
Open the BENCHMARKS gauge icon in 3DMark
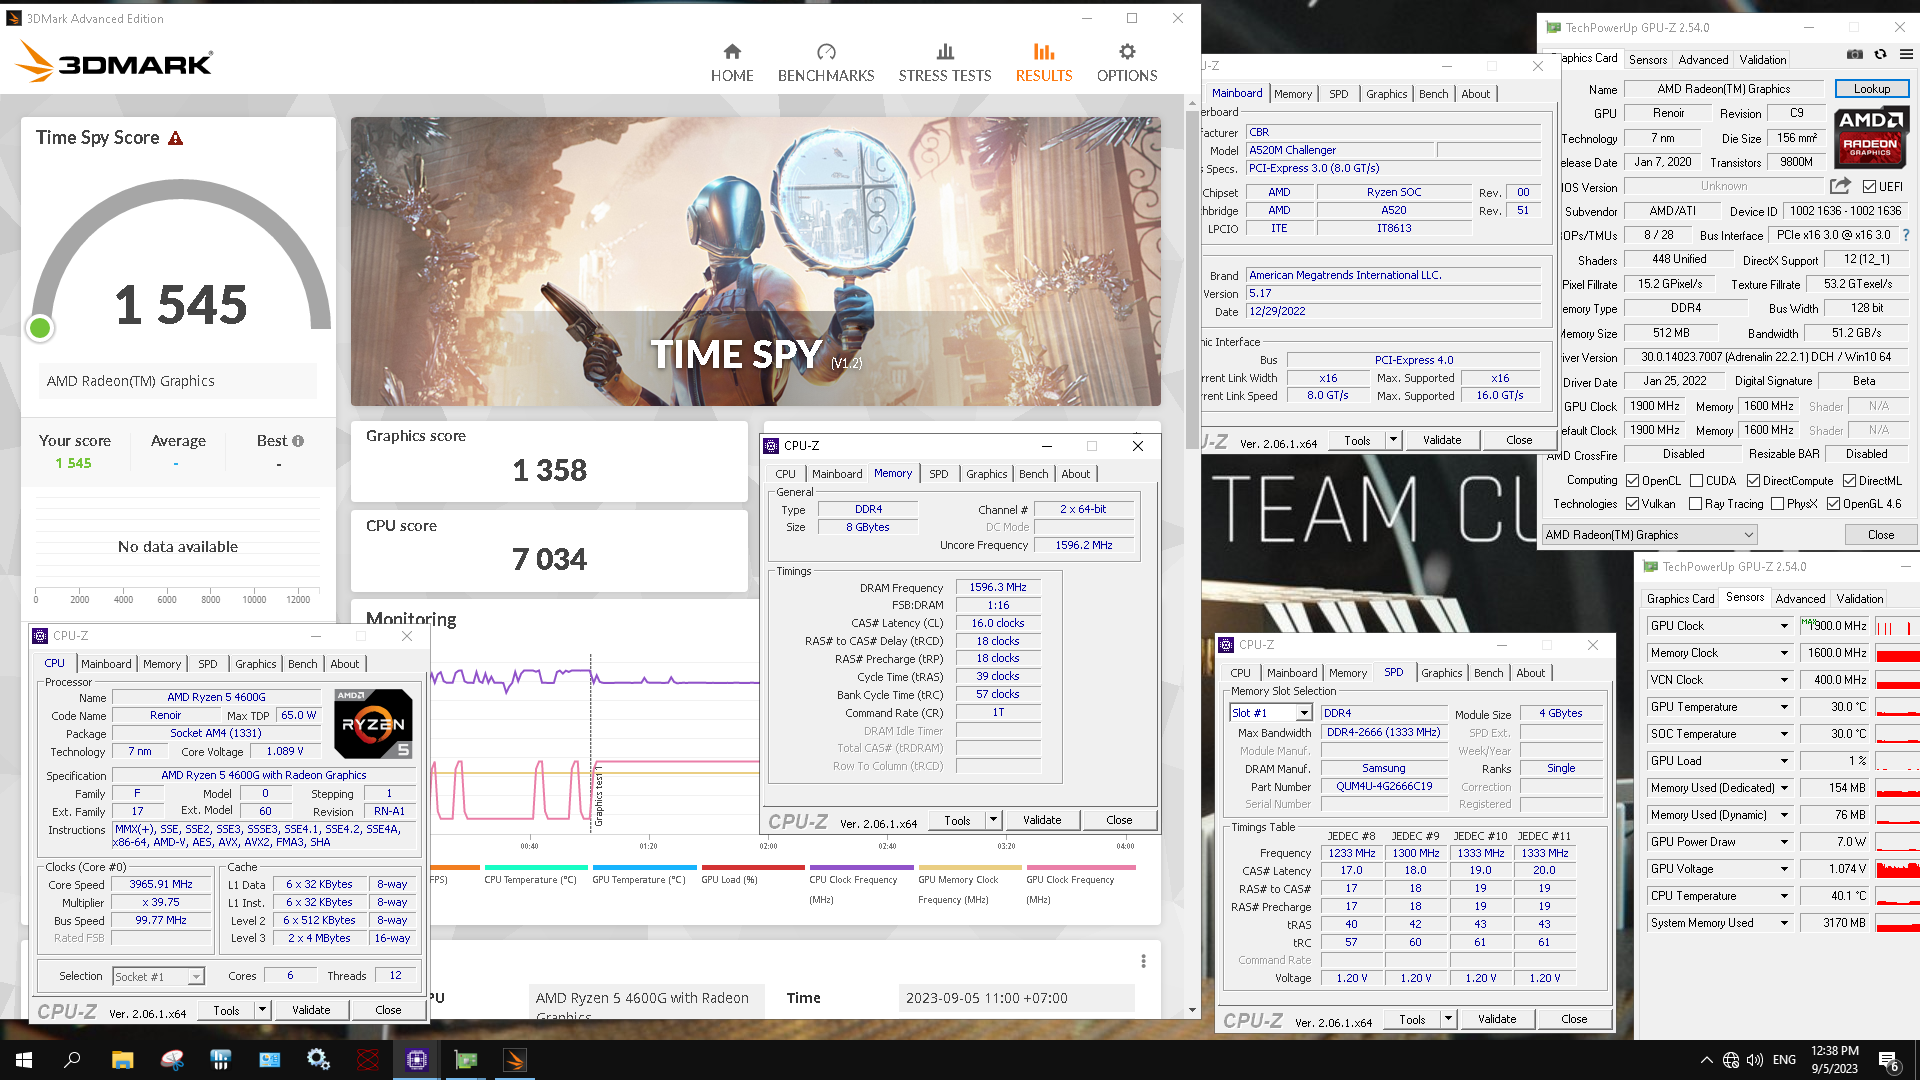tap(826, 52)
